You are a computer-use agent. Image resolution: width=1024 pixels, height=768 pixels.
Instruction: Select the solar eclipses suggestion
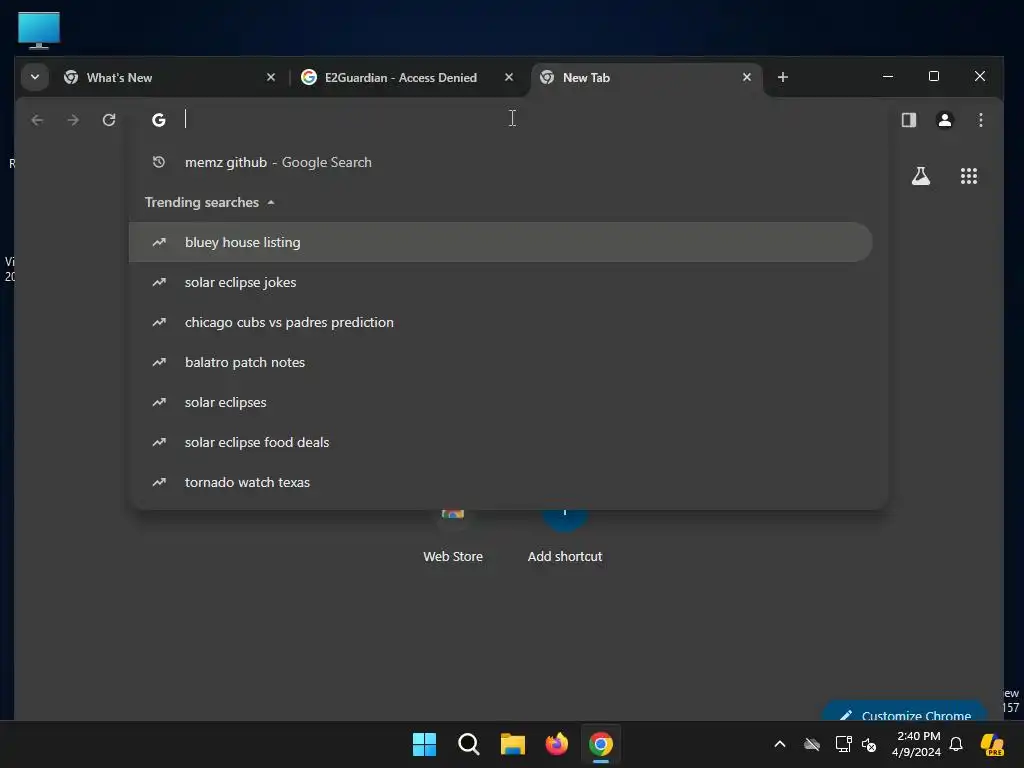[x=501, y=402]
